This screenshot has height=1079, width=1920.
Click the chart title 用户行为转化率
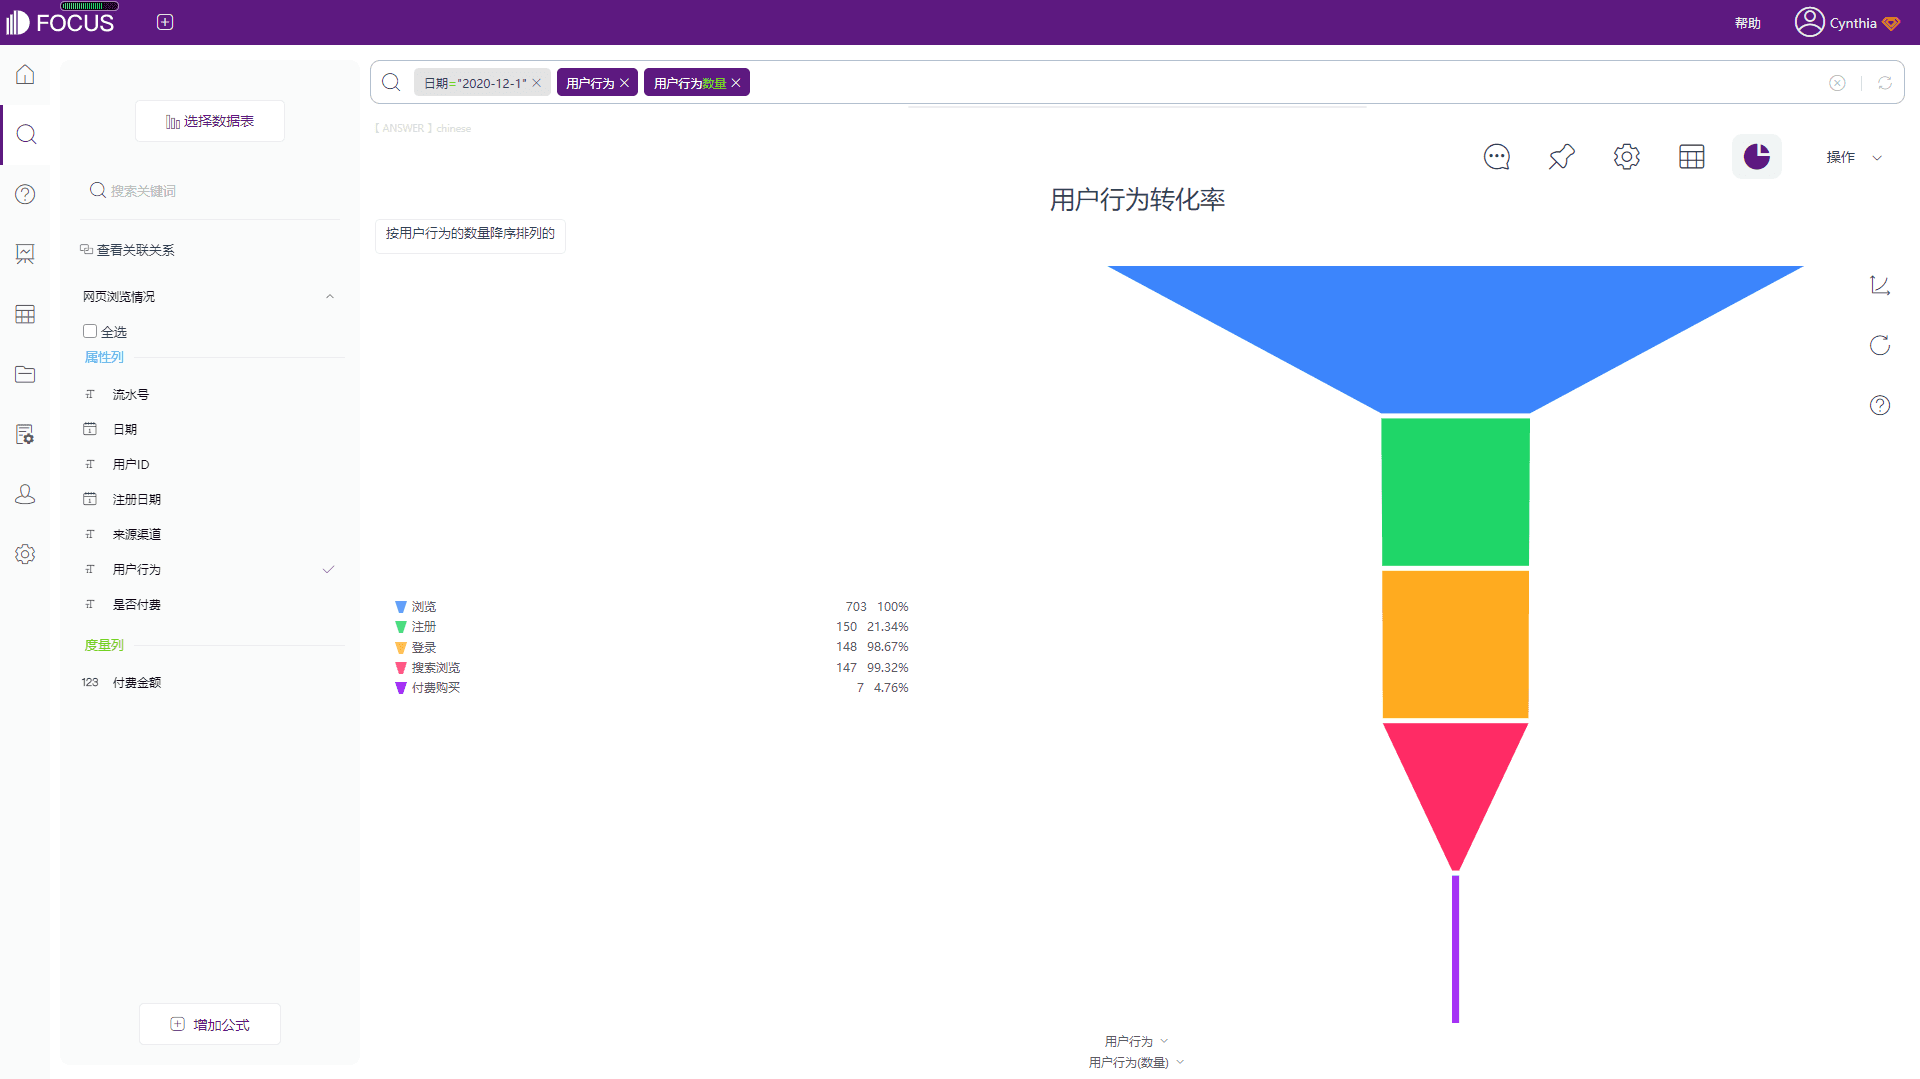pos(1137,199)
